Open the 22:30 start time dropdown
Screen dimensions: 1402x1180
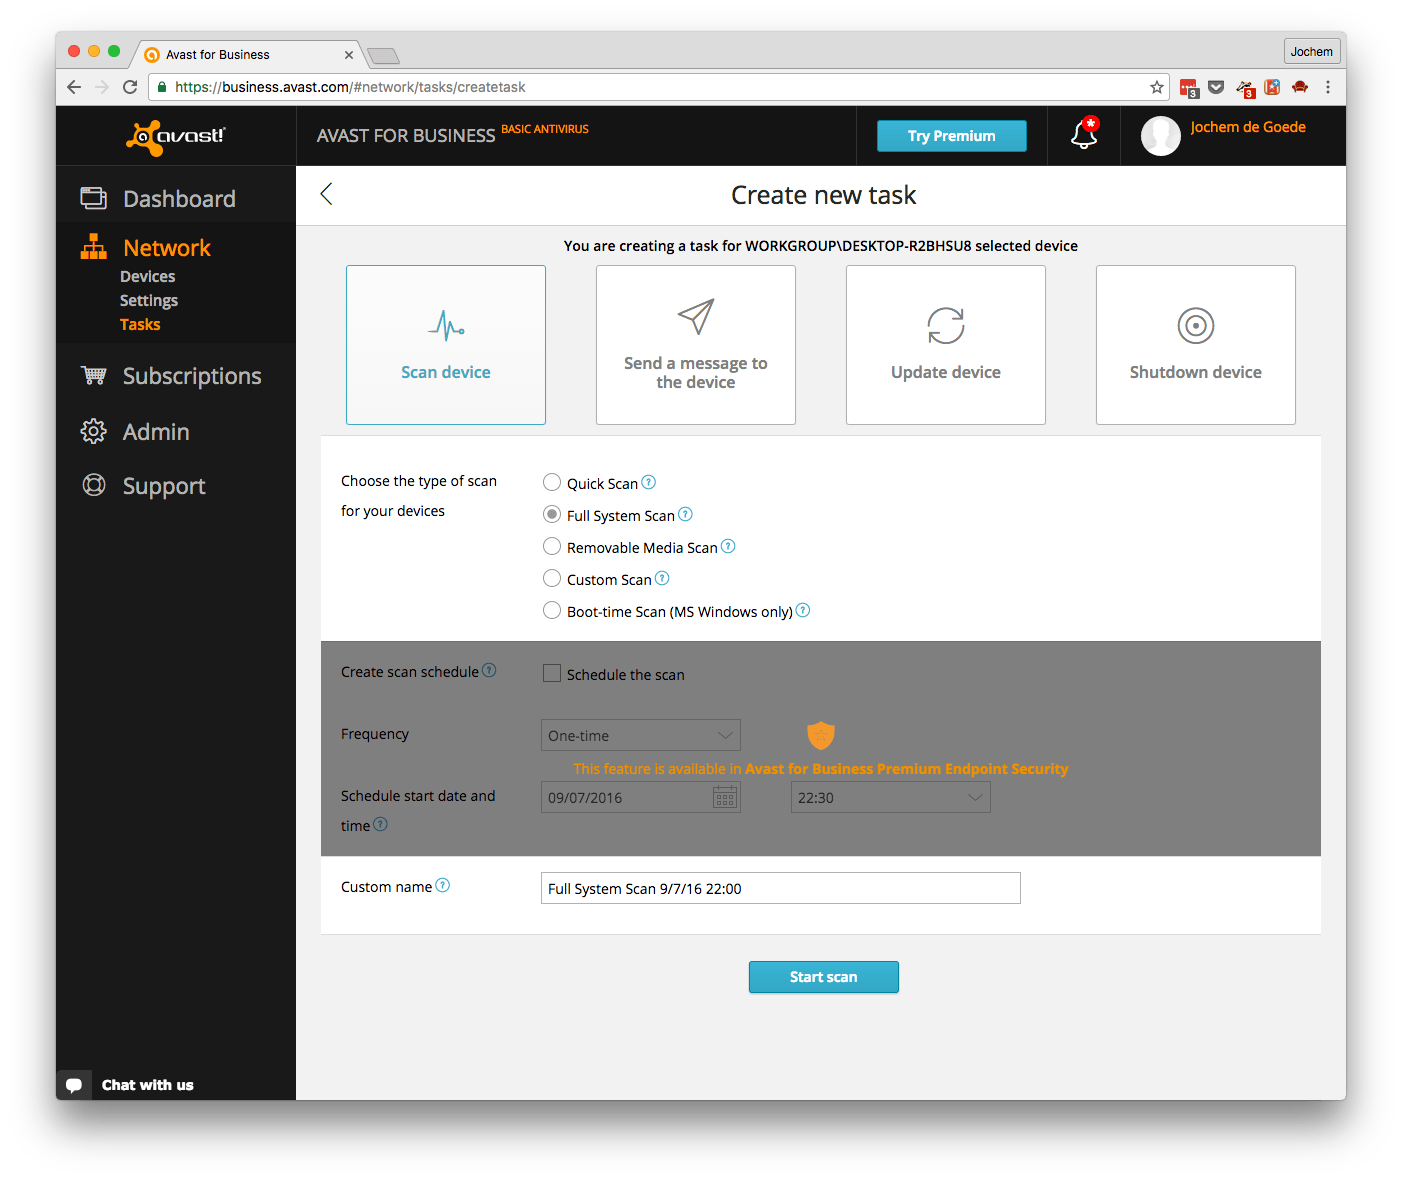click(x=891, y=797)
